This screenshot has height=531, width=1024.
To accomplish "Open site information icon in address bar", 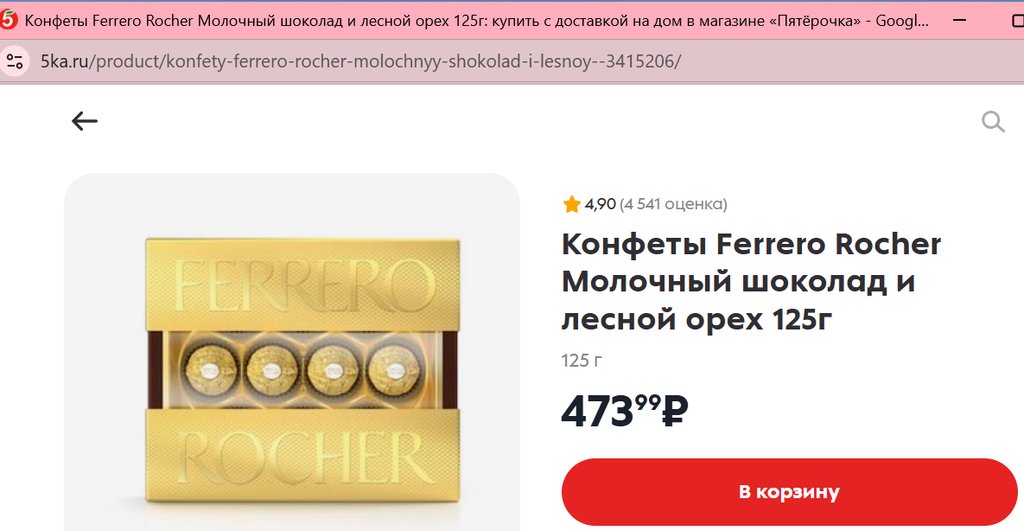I will [x=15, y=61].
